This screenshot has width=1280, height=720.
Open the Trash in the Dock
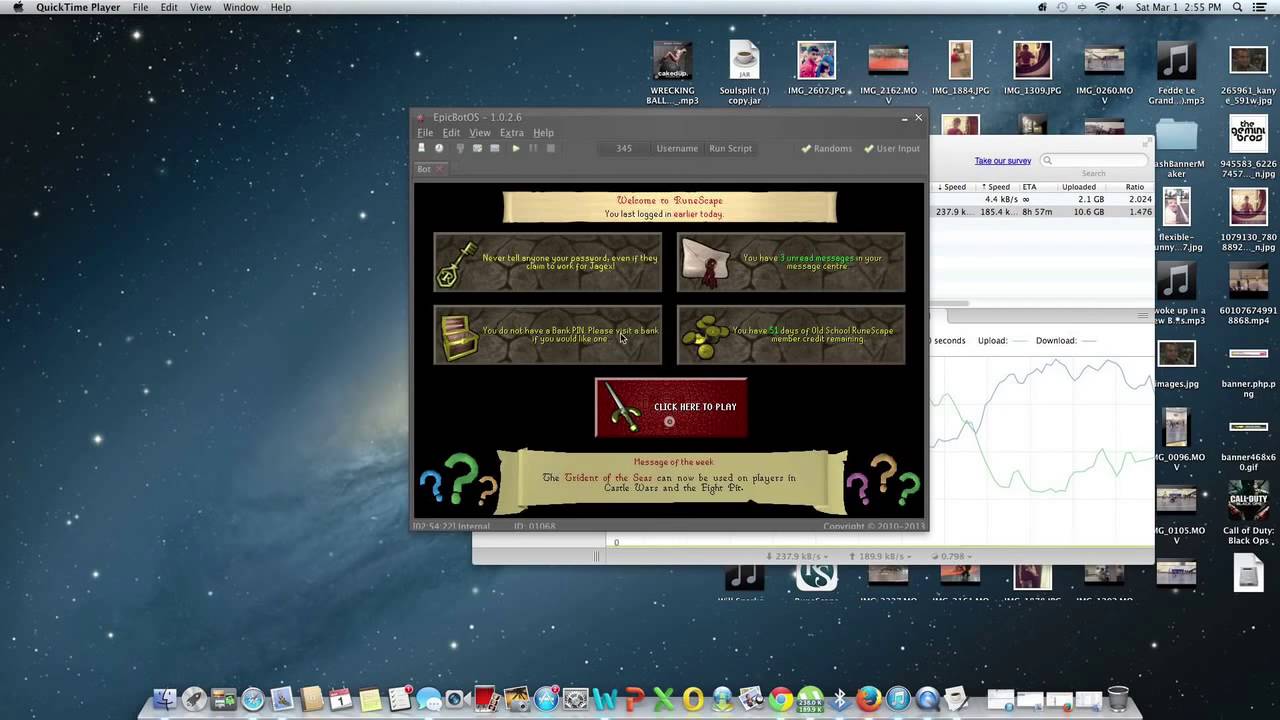click(1117, 699)
